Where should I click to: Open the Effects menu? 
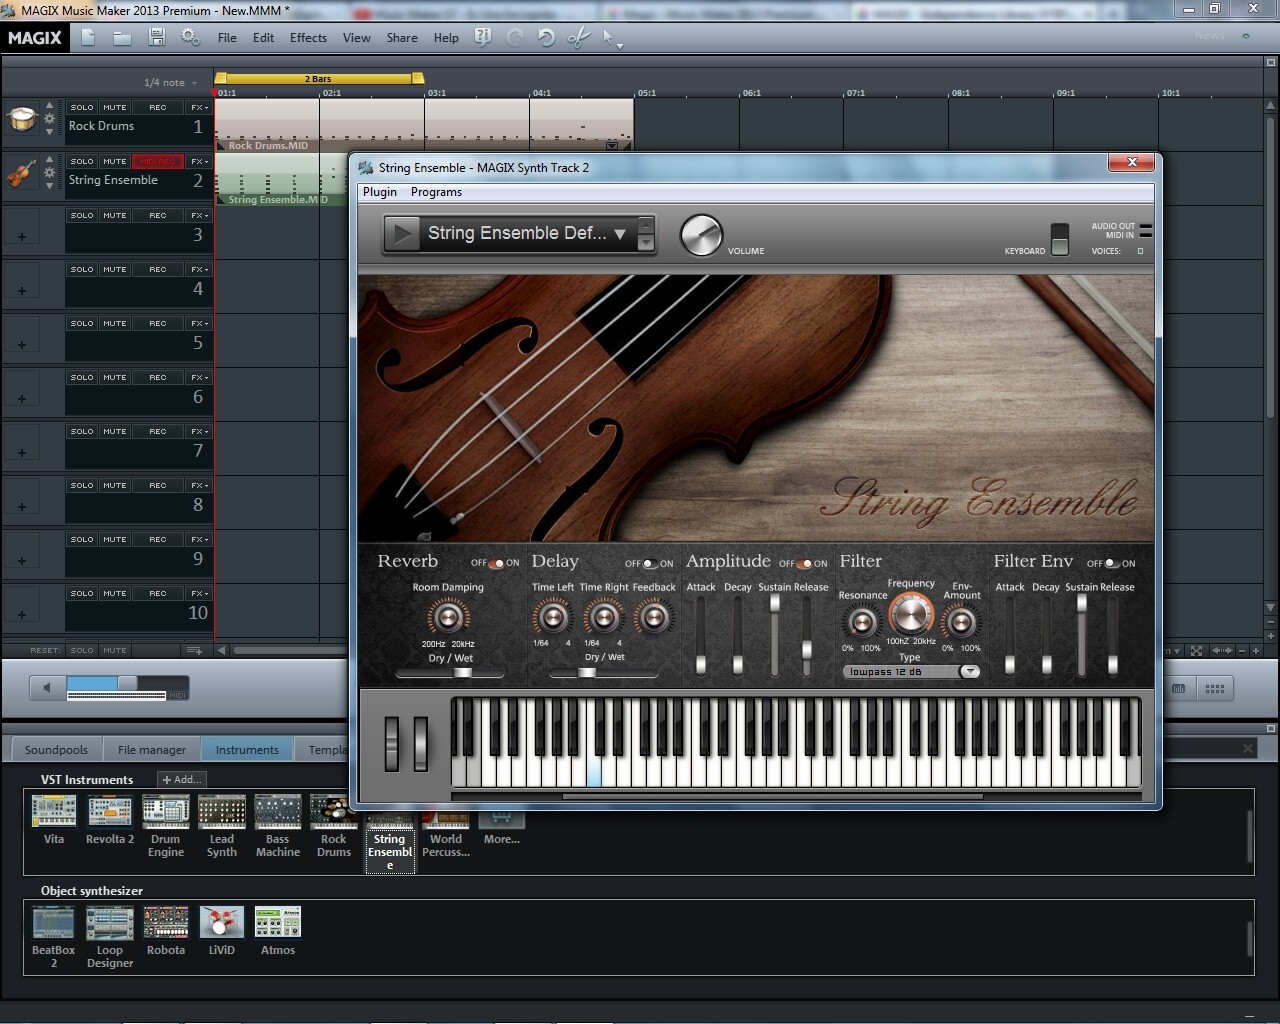[308, 38]
